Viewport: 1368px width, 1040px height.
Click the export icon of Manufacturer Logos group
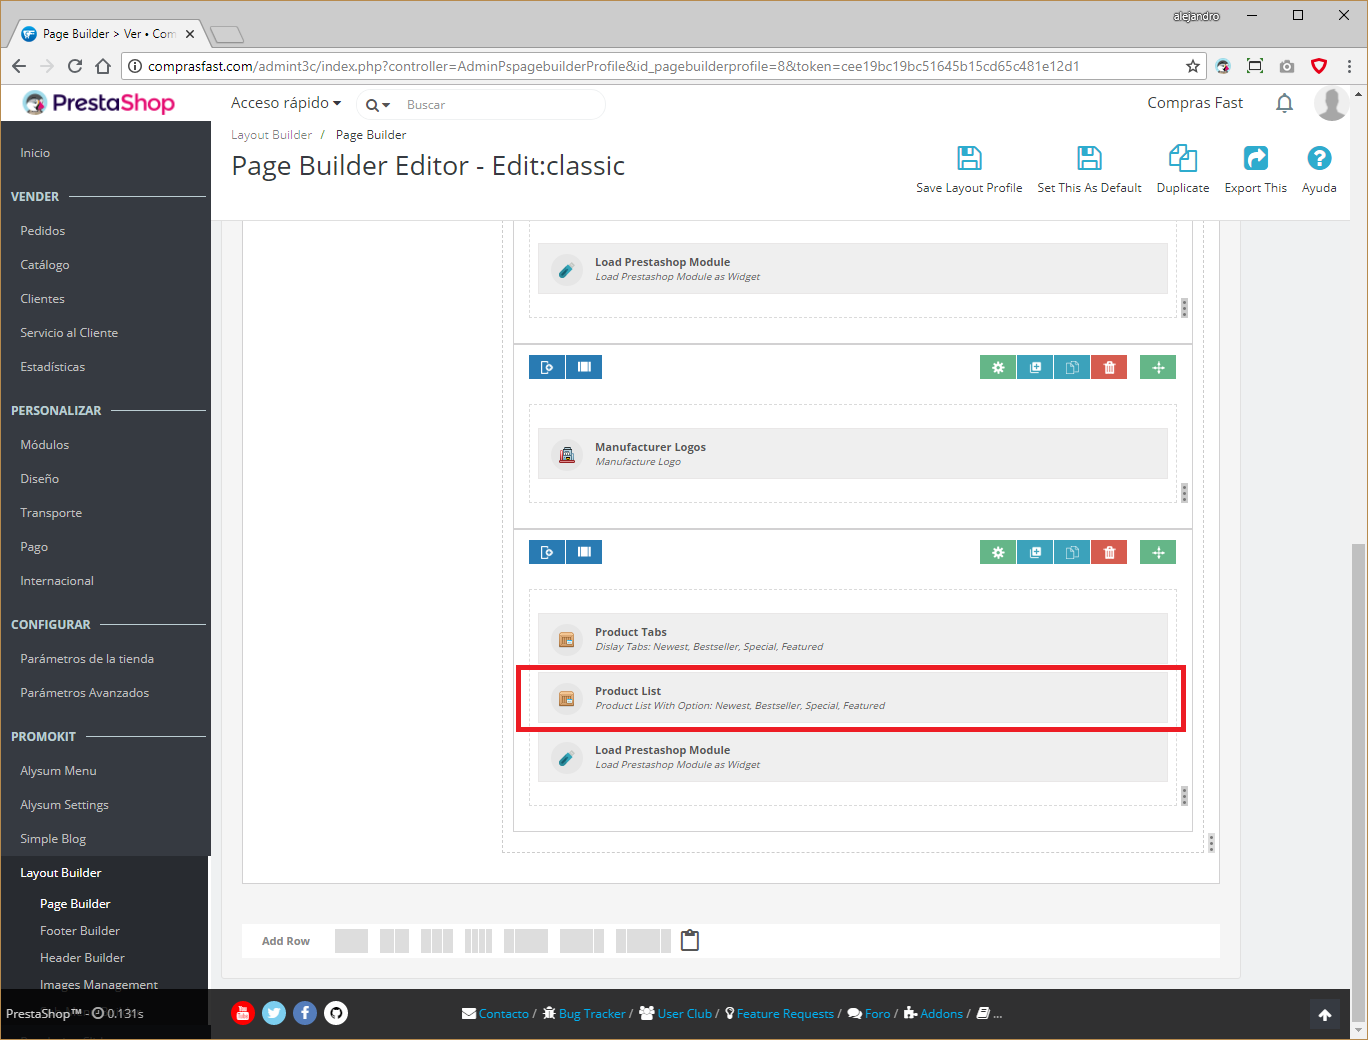pos(547,367)
